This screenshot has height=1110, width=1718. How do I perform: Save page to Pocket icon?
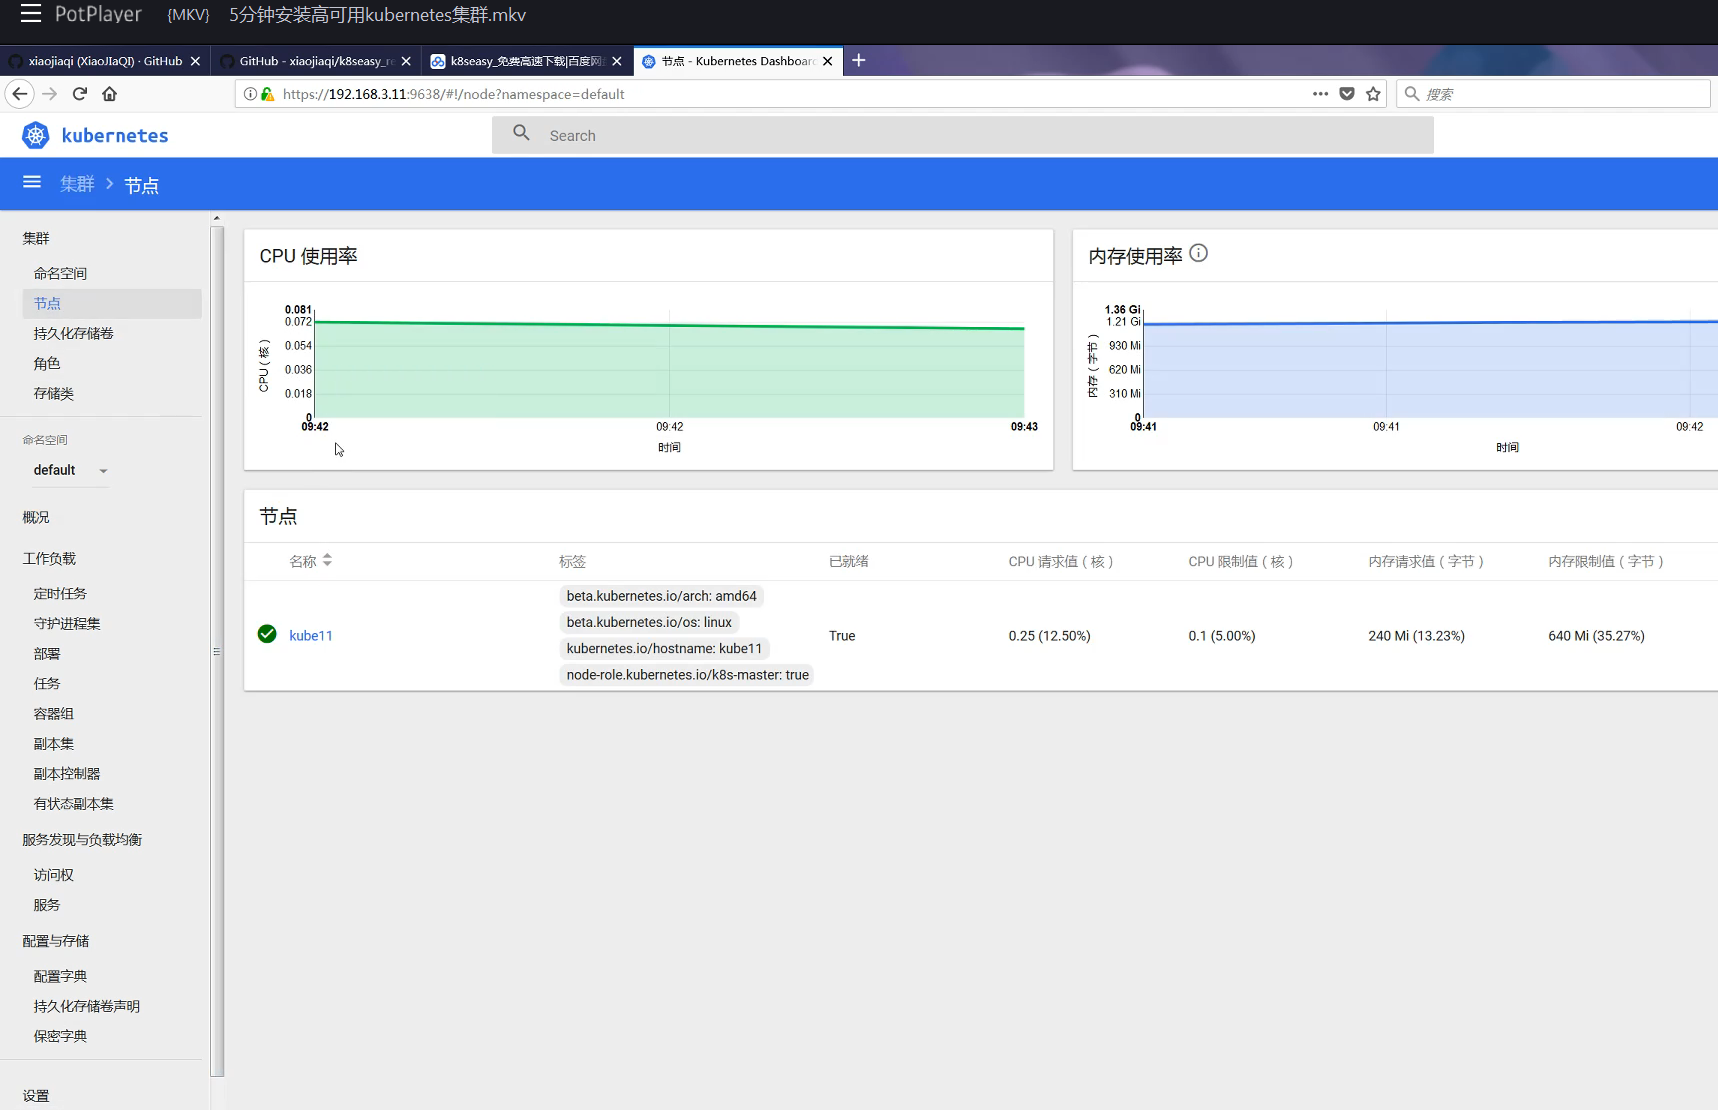[1347, 94]
